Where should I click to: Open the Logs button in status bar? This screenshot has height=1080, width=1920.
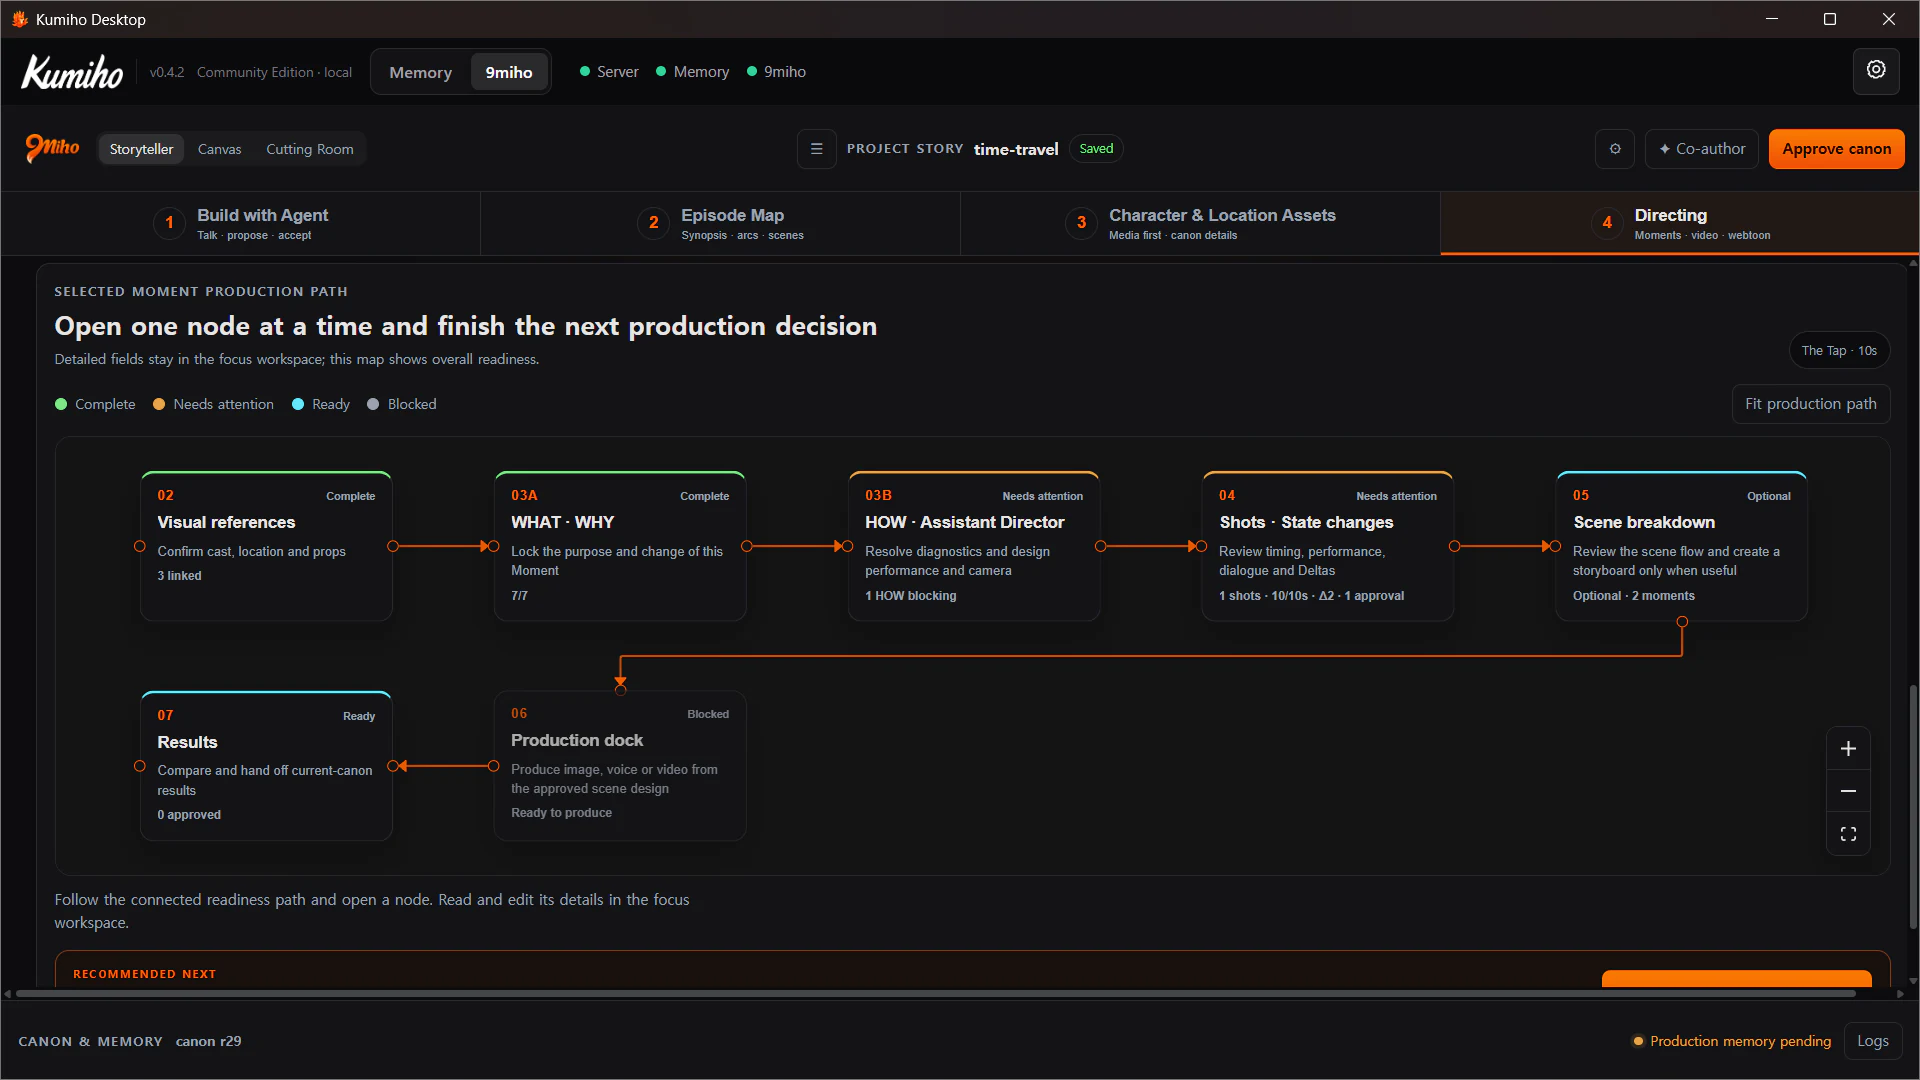click(1872, 1041)
